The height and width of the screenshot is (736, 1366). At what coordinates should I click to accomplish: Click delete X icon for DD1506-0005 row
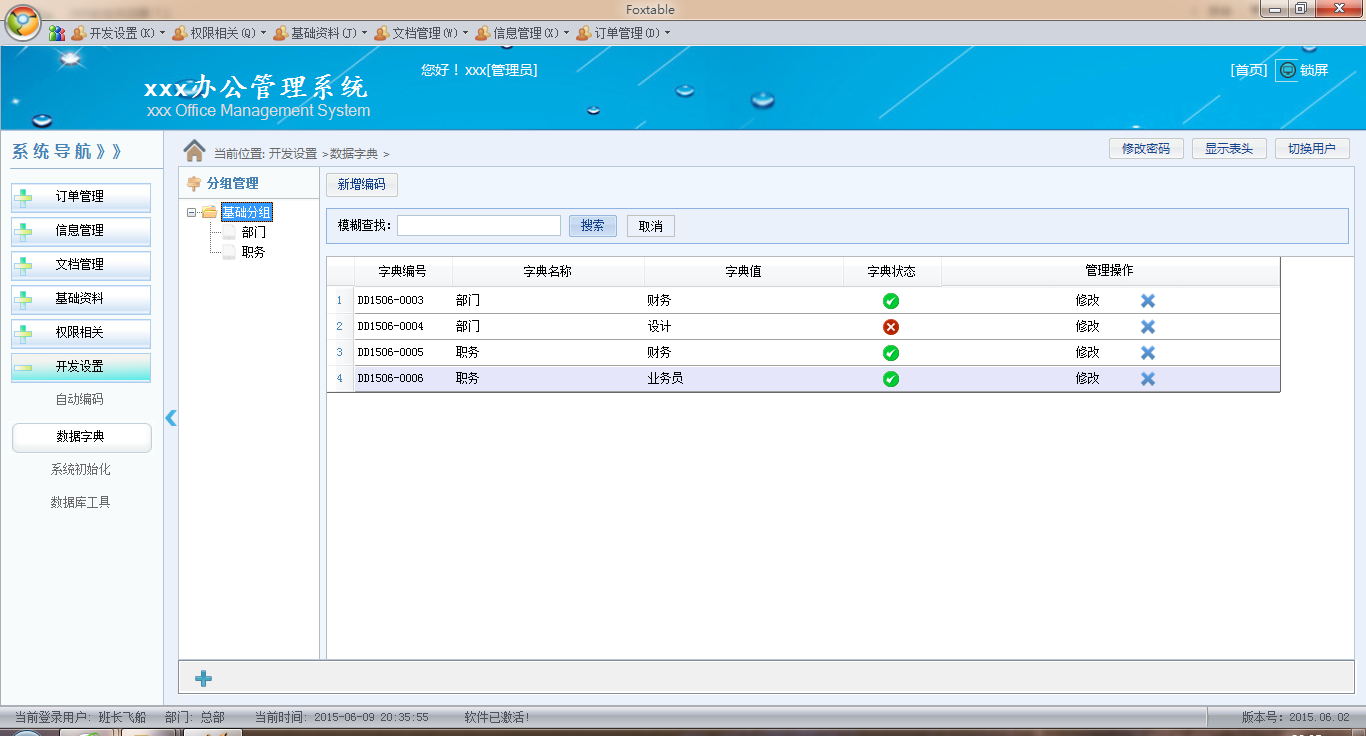click(x=1148, y=353)
